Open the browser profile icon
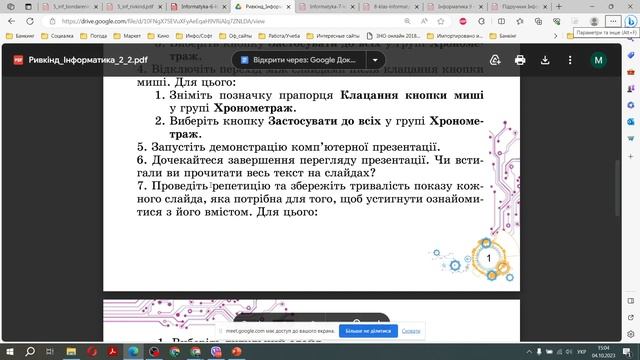This screenshot has width=640, height=360. 594,21
